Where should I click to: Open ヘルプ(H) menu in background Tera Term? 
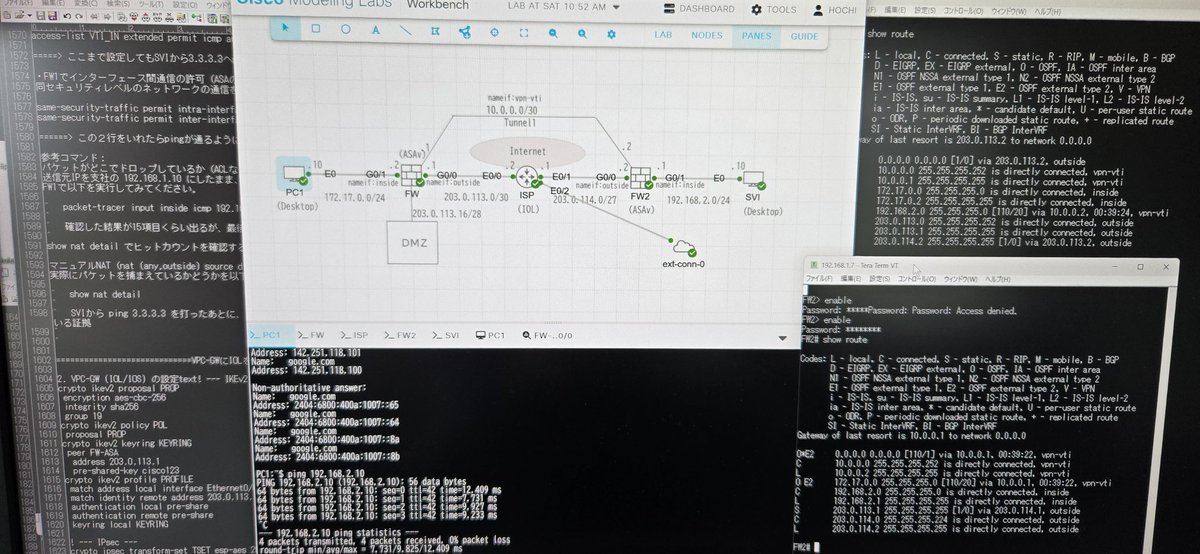1048,12
